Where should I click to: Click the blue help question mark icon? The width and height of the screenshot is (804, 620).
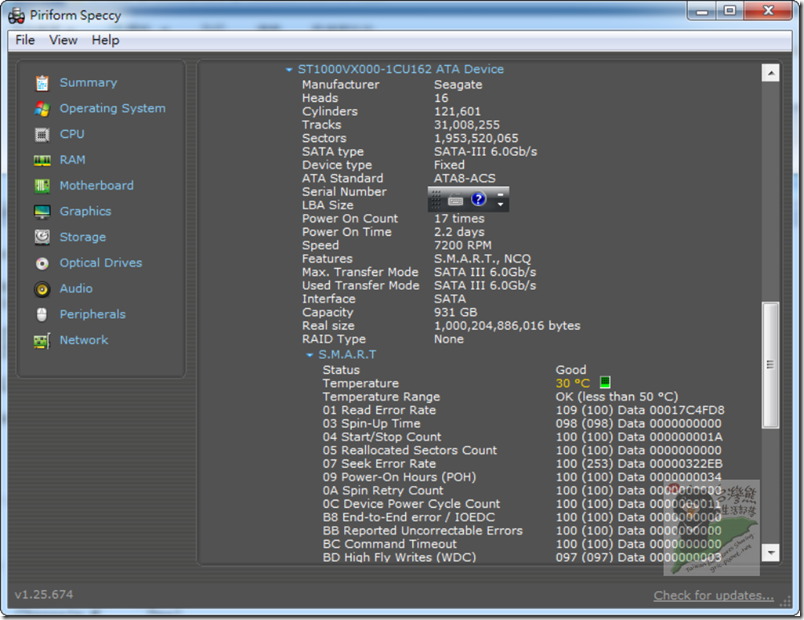478,198
